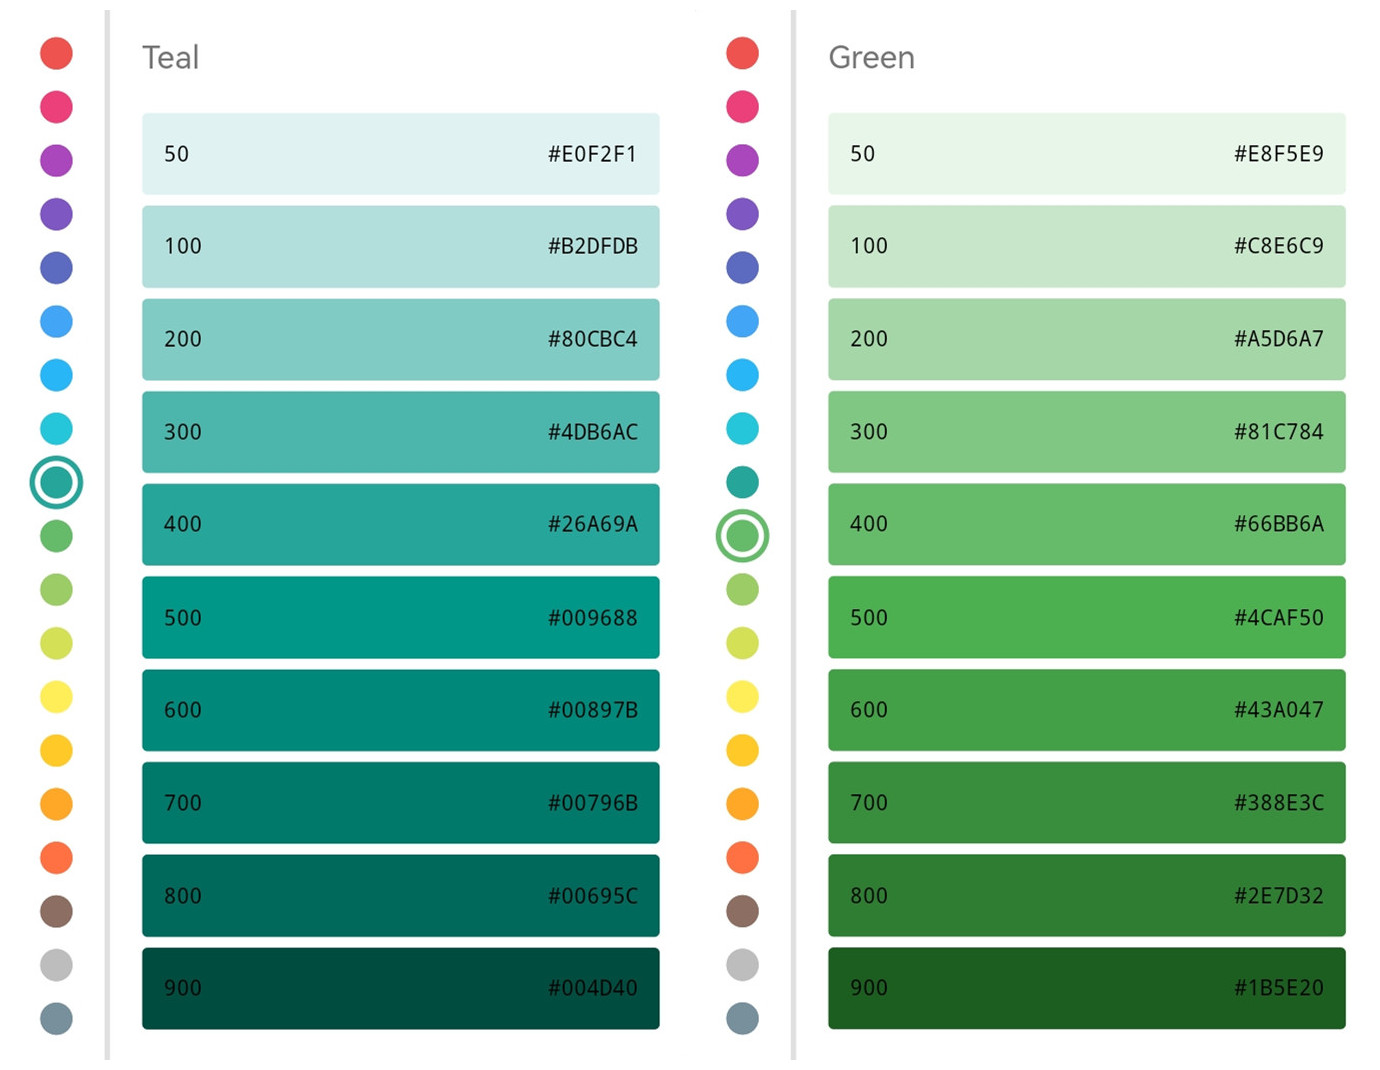Pick the indigo dot in the Teal panel

point(56,268)
